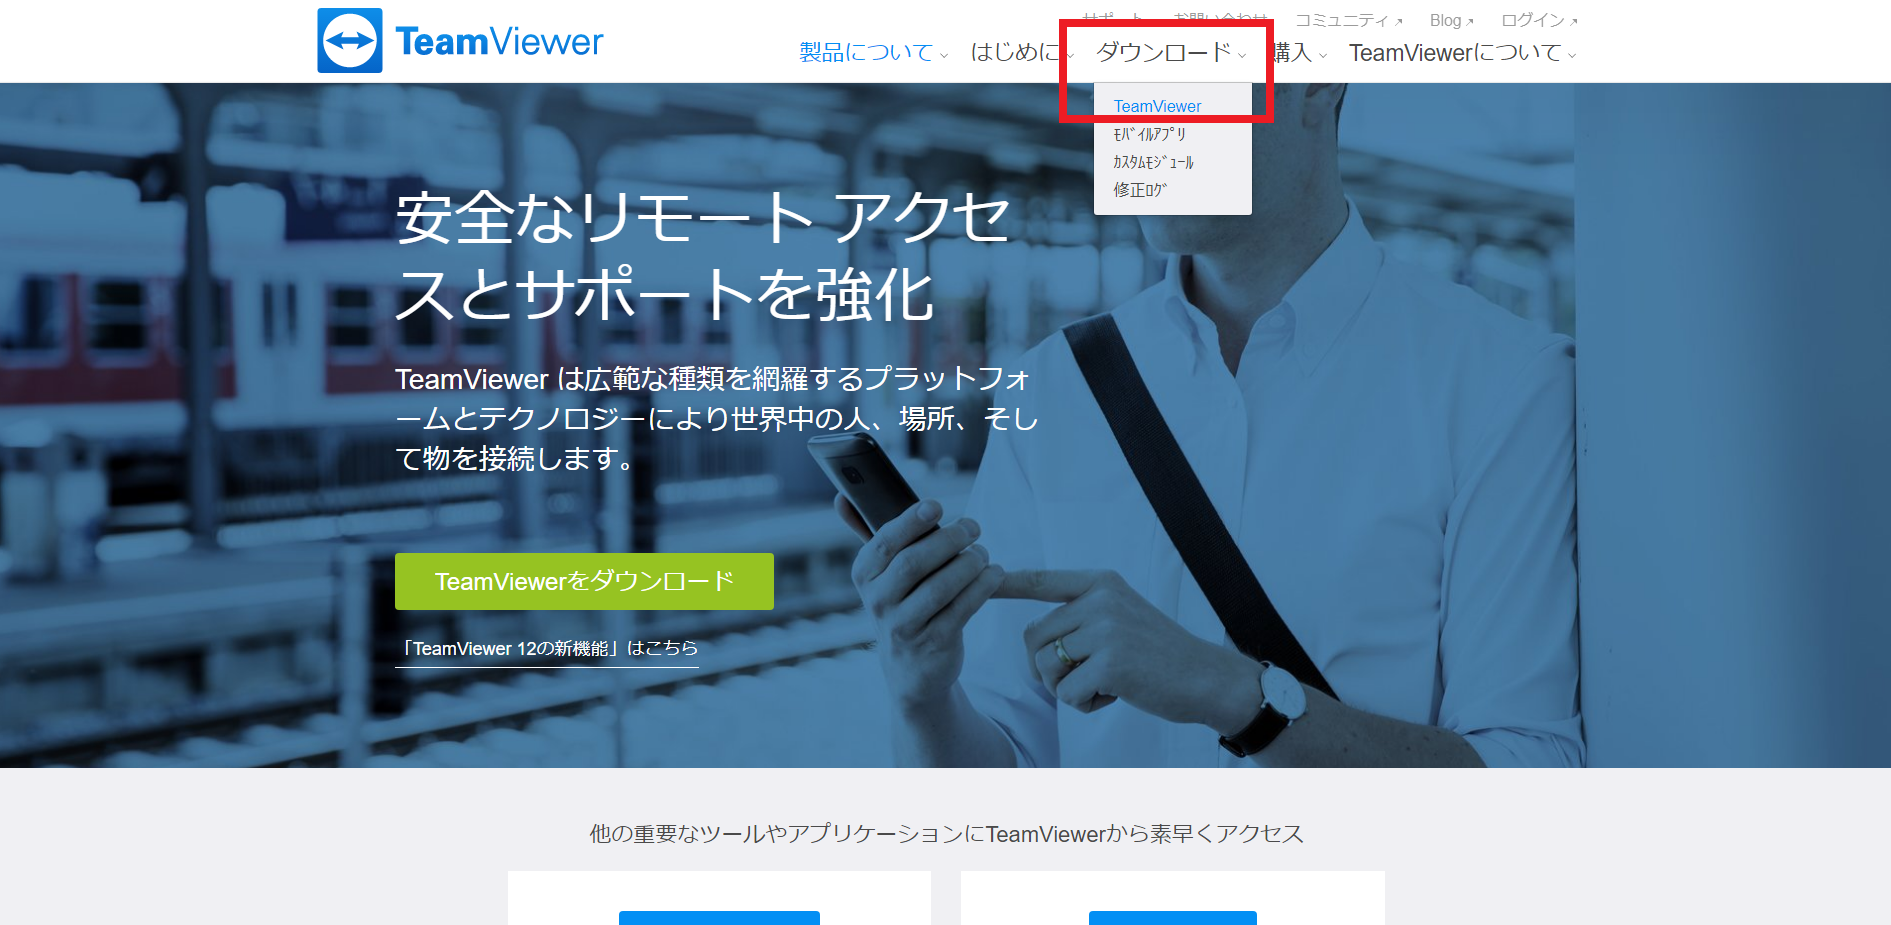1891x925 pixels.
Task: Follow the TeamViewer 12の新機能 link
Action: click(546, 648)
